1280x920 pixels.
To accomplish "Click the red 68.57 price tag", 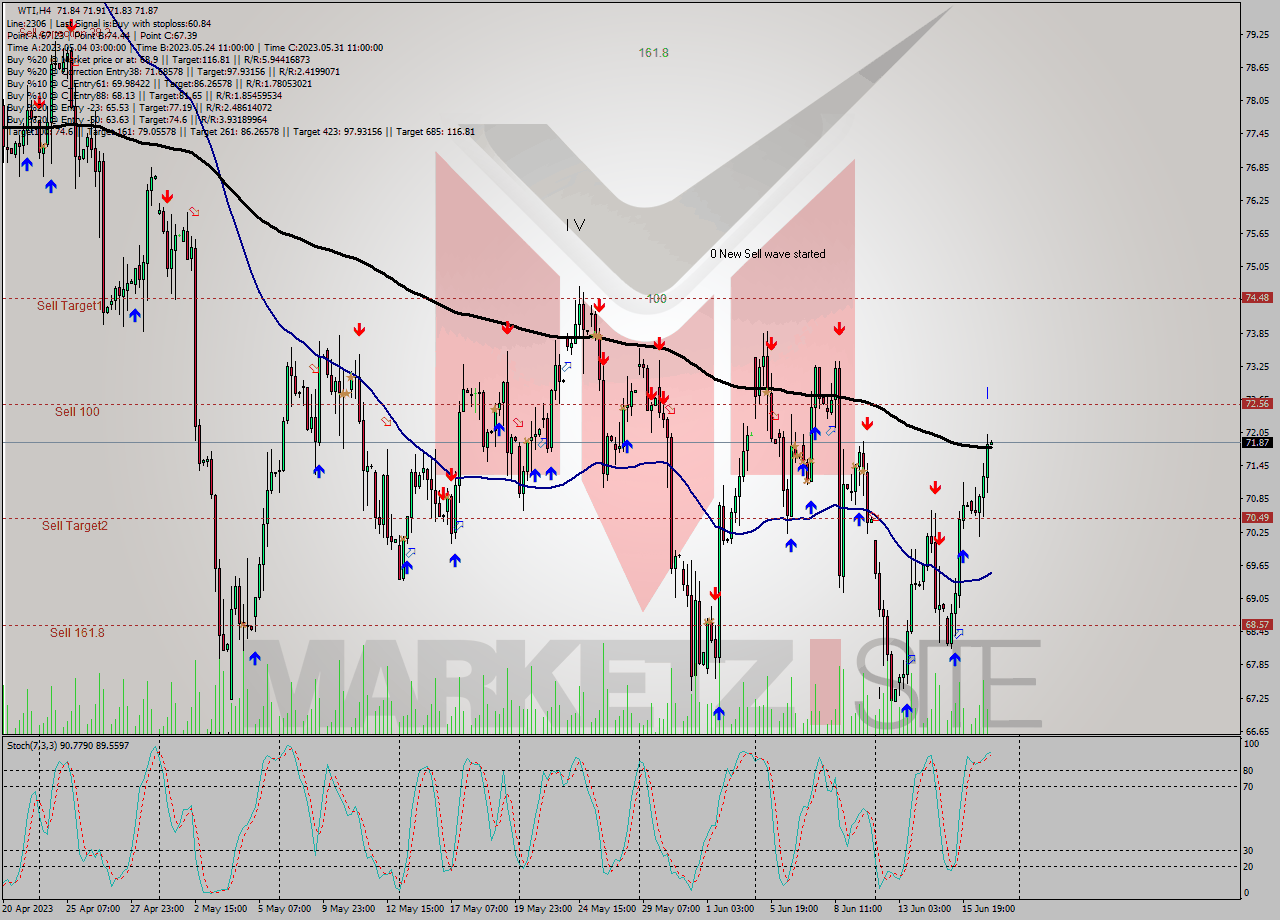I will [x=1257, y=624].
